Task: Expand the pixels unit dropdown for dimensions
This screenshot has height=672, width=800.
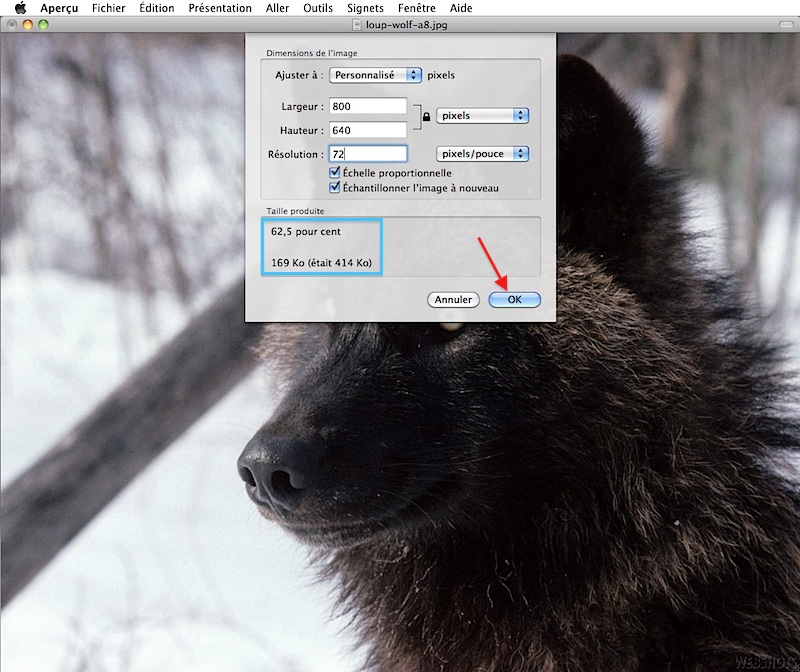Action: (x=483, y=116)
